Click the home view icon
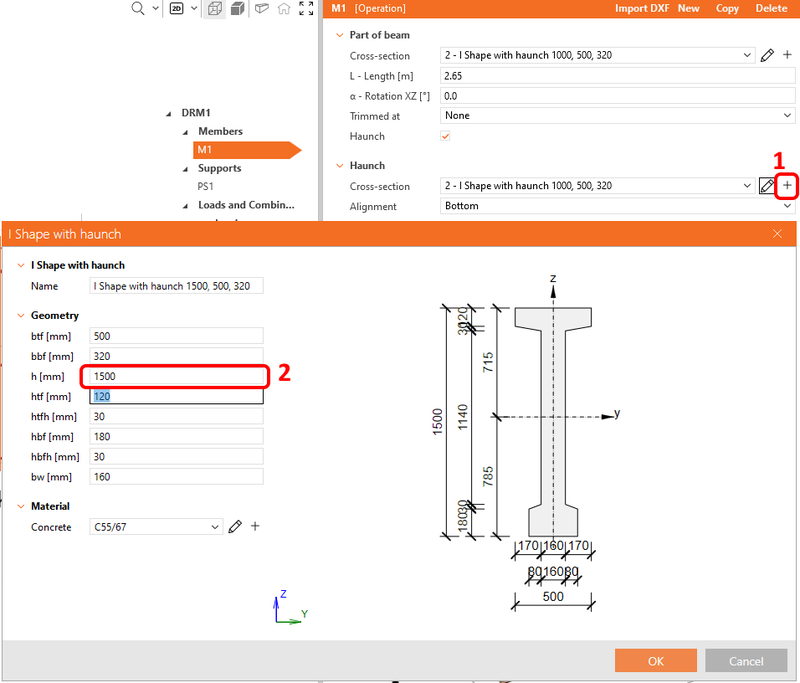The image size is (800, 683). [x=284, y=9]
